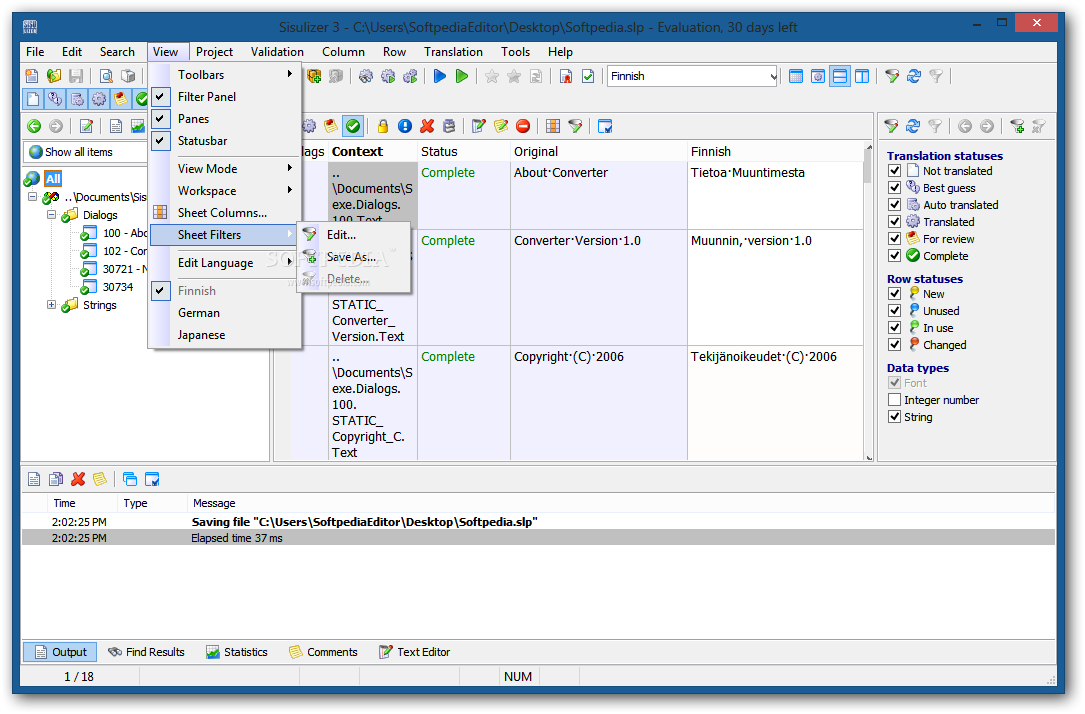
Task: Click the Tietoa·Muuntimesta translation cell
Action: click(775, 195)
